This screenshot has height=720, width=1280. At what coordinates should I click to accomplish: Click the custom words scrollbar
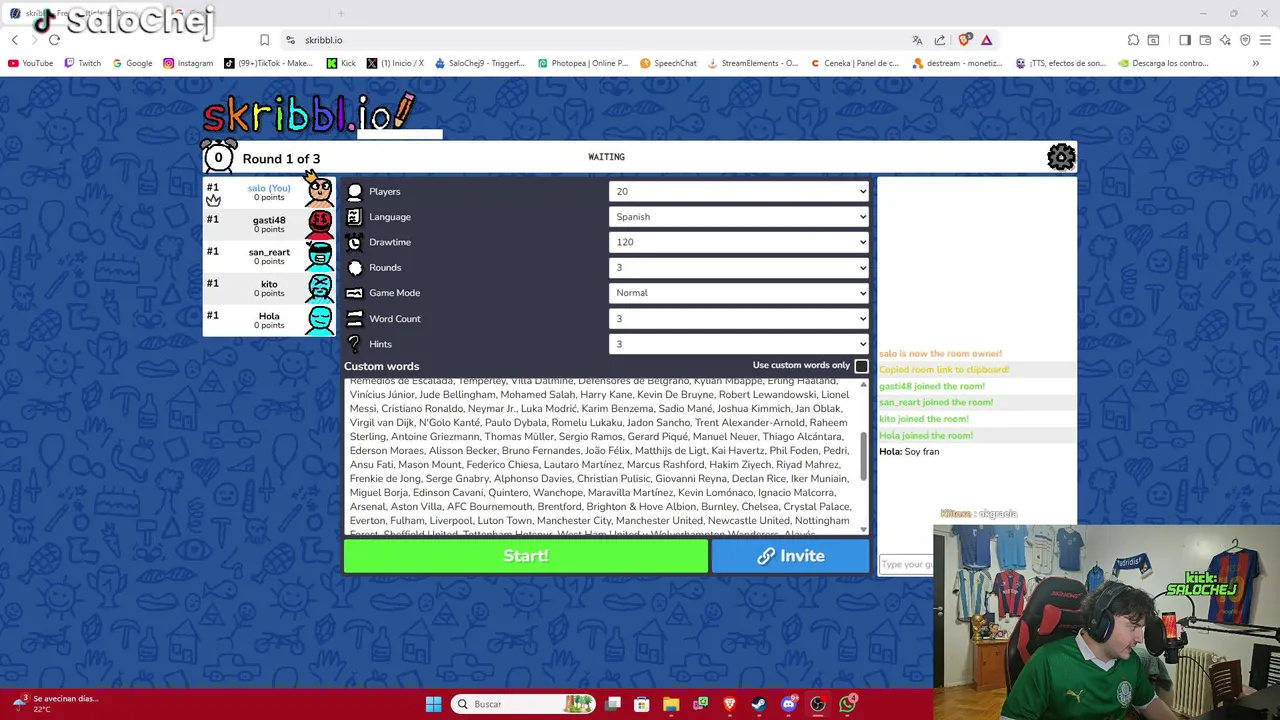[x=864, y=456]
